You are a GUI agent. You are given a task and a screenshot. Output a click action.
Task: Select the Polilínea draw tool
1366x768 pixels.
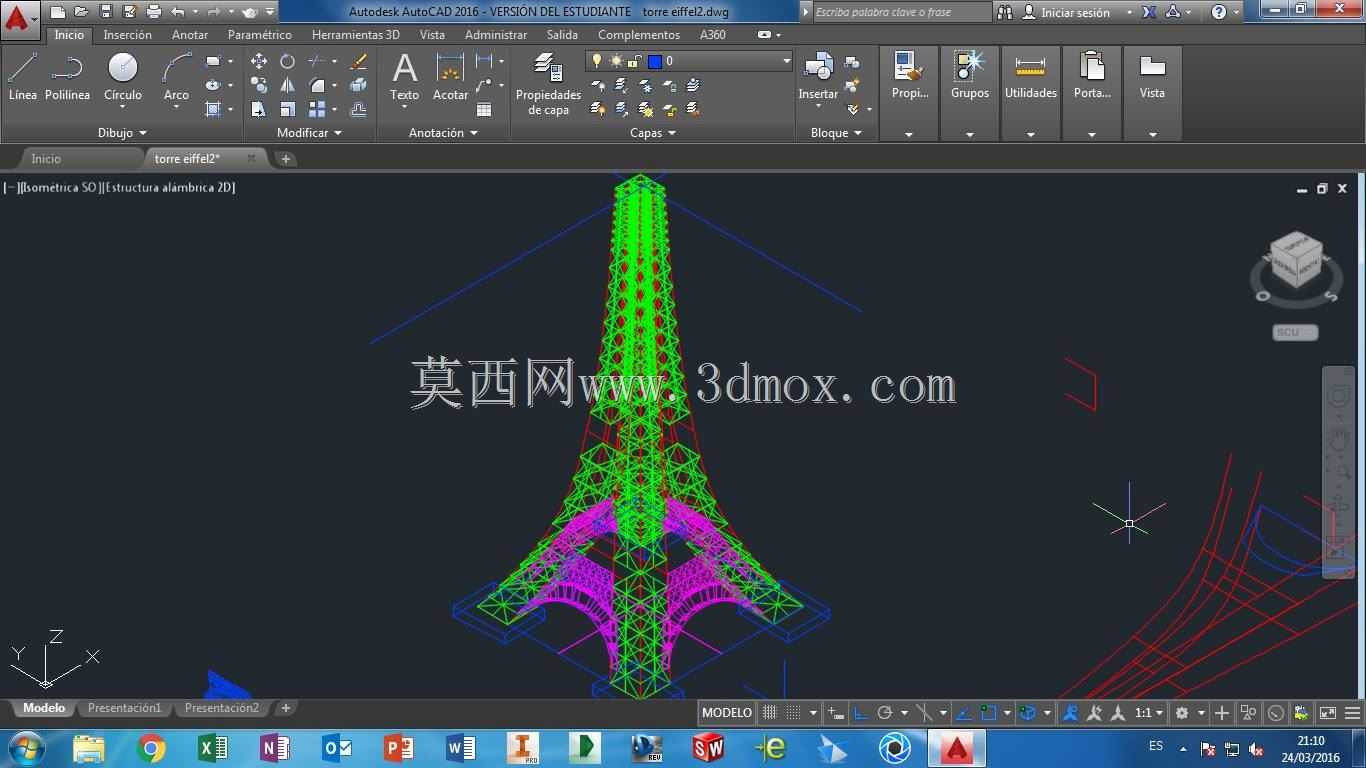tap(67, 77)
